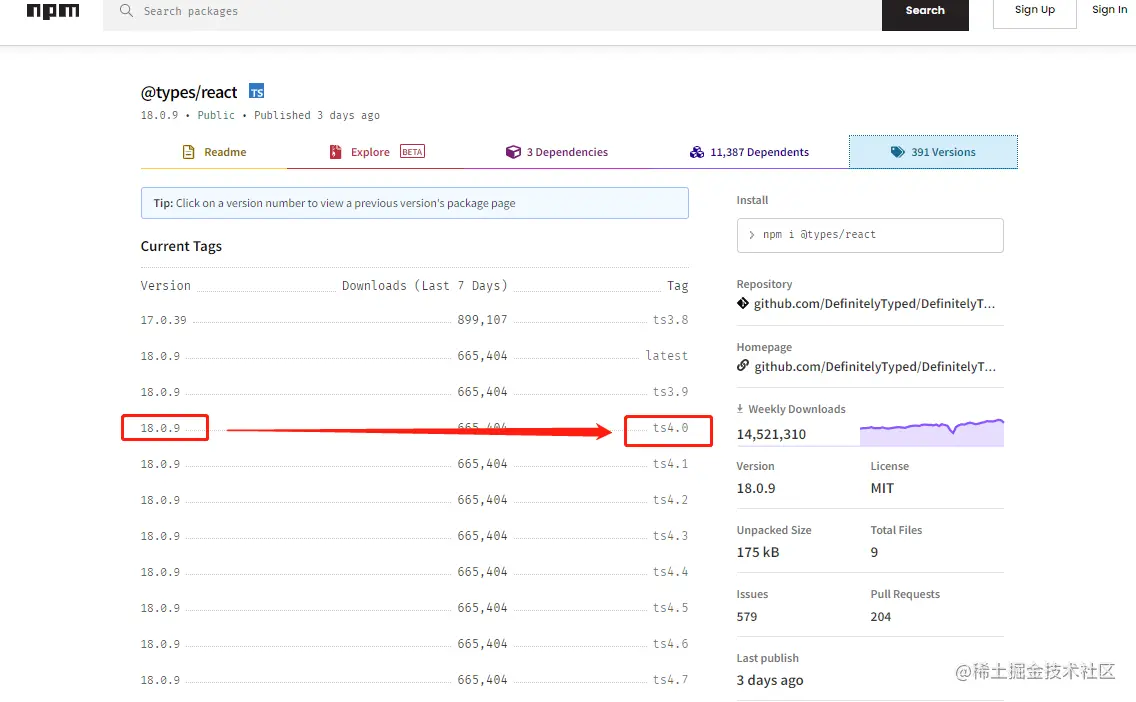The width and height of the screenshot is (1136, 702).
Task: Open the Repository github.com/DefinitelyTyped link
Action: [874, 304]
